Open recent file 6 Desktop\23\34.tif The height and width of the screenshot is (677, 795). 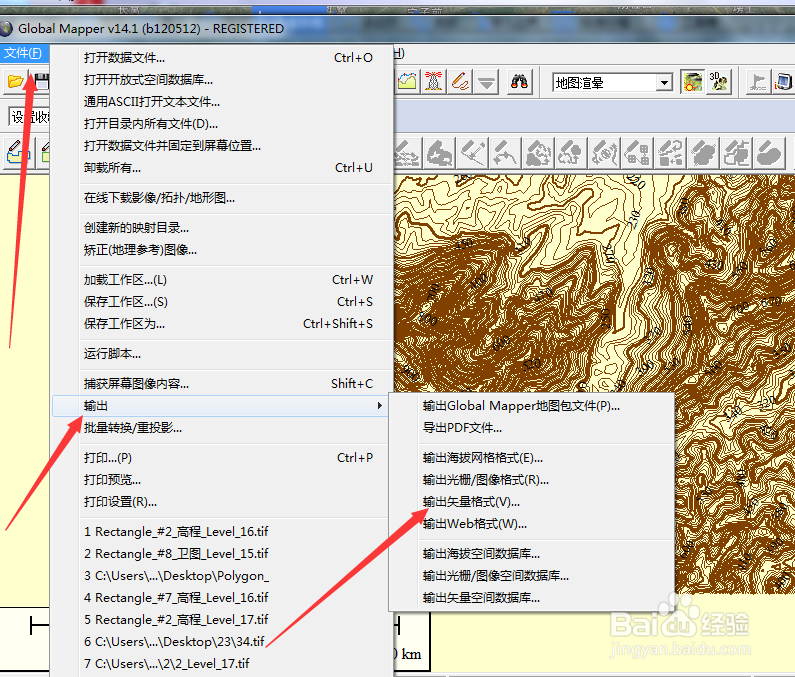pos(223,642)
